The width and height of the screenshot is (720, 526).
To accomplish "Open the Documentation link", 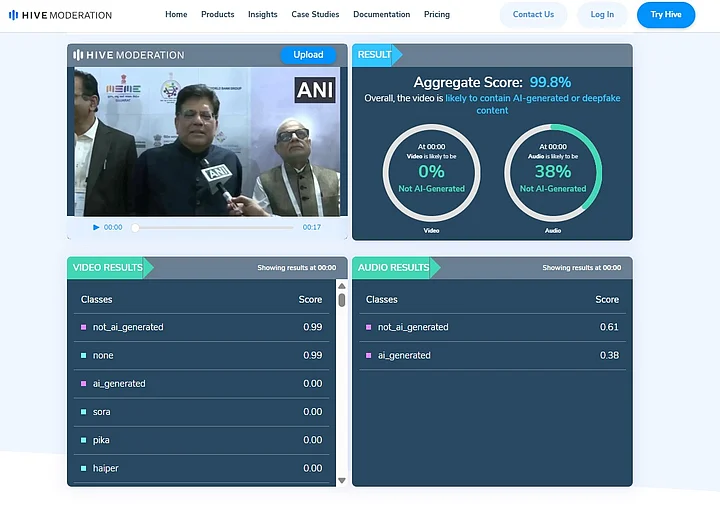I will point(381,15).
